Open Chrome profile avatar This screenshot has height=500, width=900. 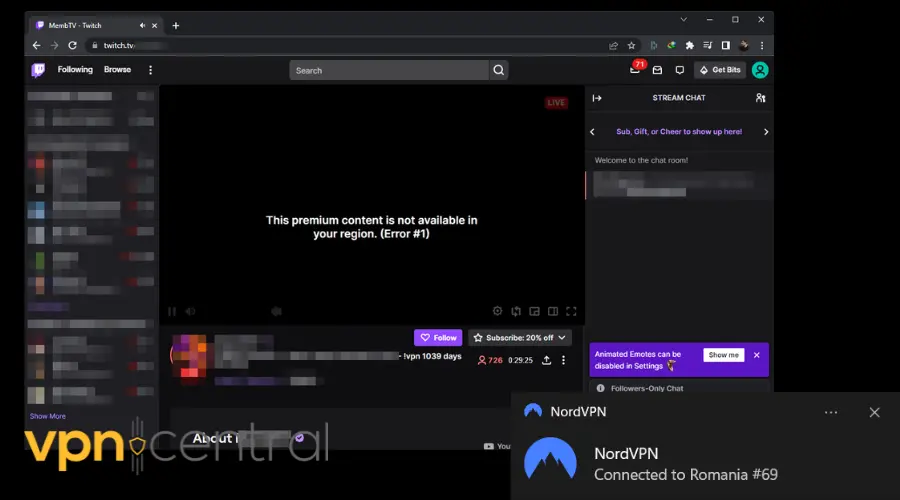[x=744, y=45]
